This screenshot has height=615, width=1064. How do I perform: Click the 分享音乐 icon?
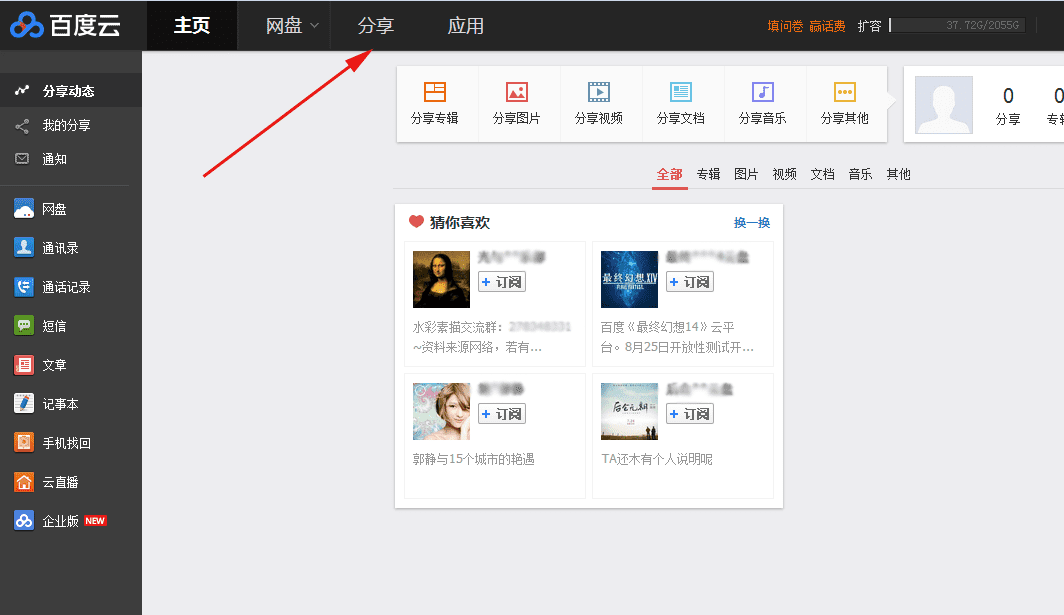pyautogui.click(x=763, y=92)
